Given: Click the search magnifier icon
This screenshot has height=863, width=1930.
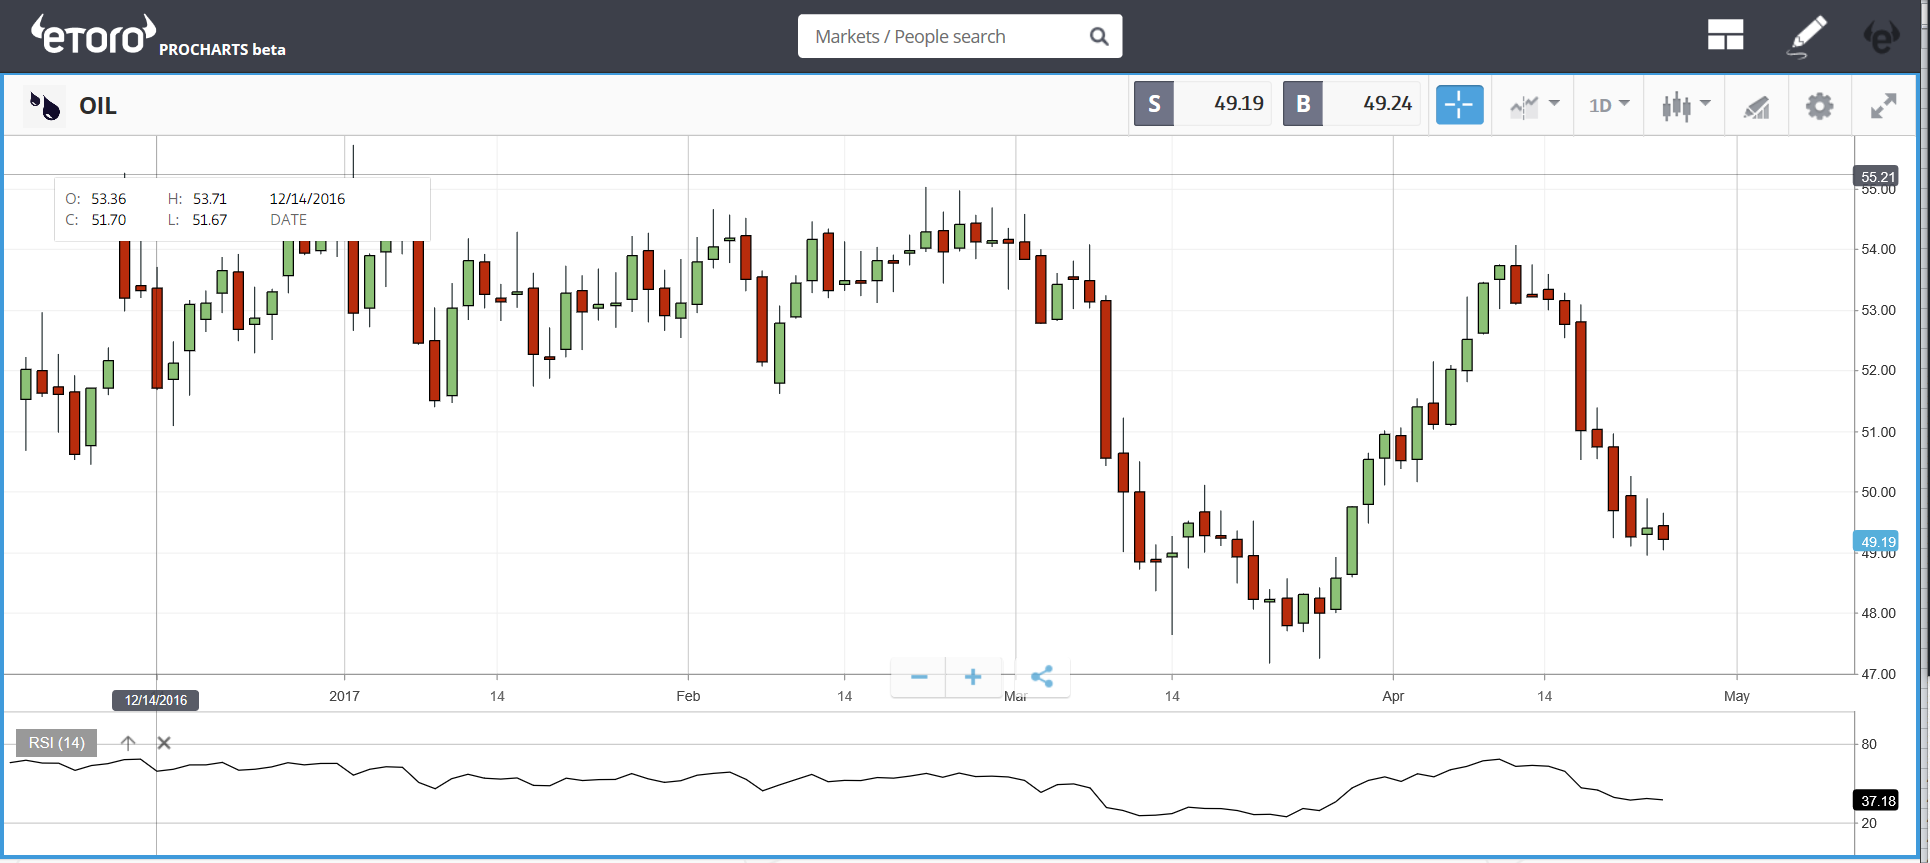Looking at the screenshot, I should click(1099, 37).
